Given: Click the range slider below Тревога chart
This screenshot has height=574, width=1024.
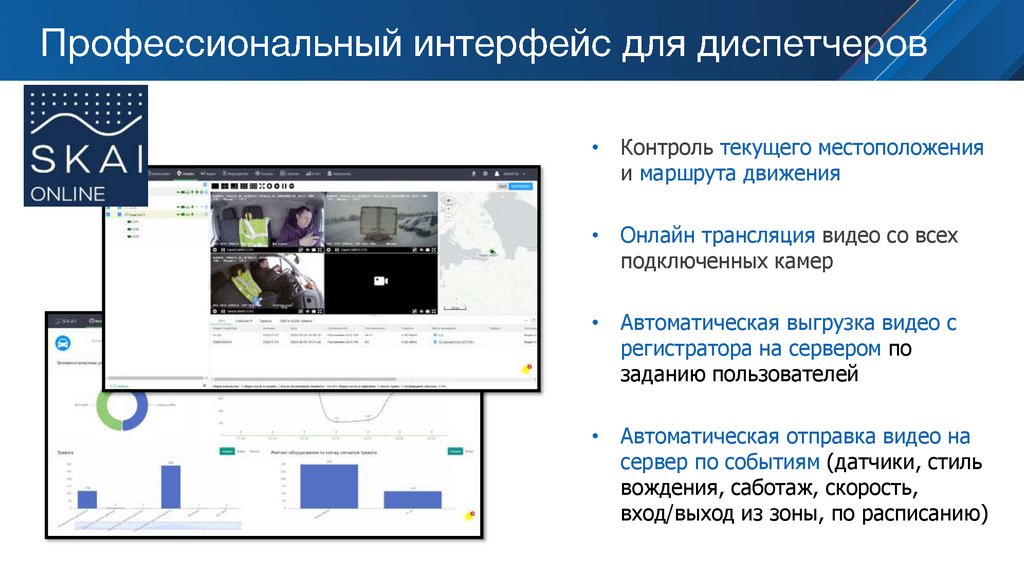Looking at the screenshot, I should [x=157, y=525].
